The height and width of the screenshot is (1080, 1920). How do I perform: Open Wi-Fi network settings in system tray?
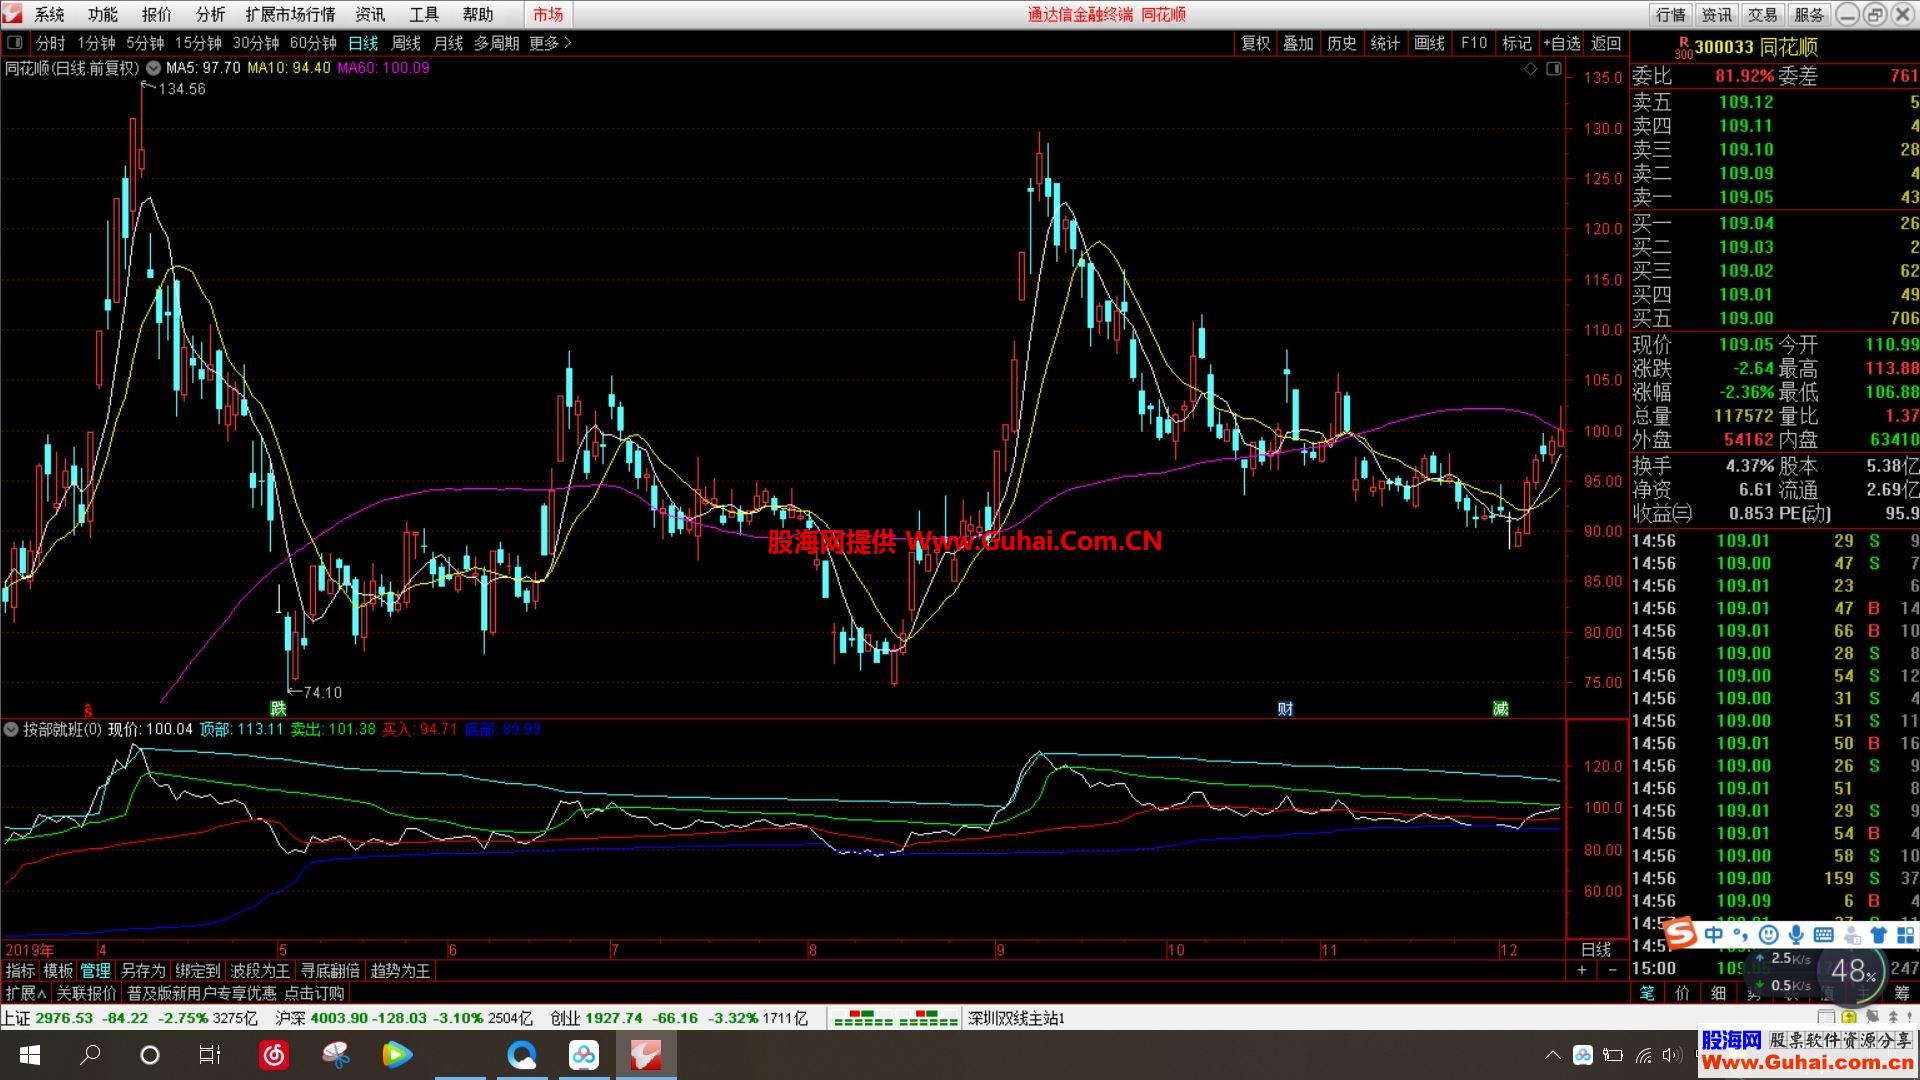coord(1643,1055)
